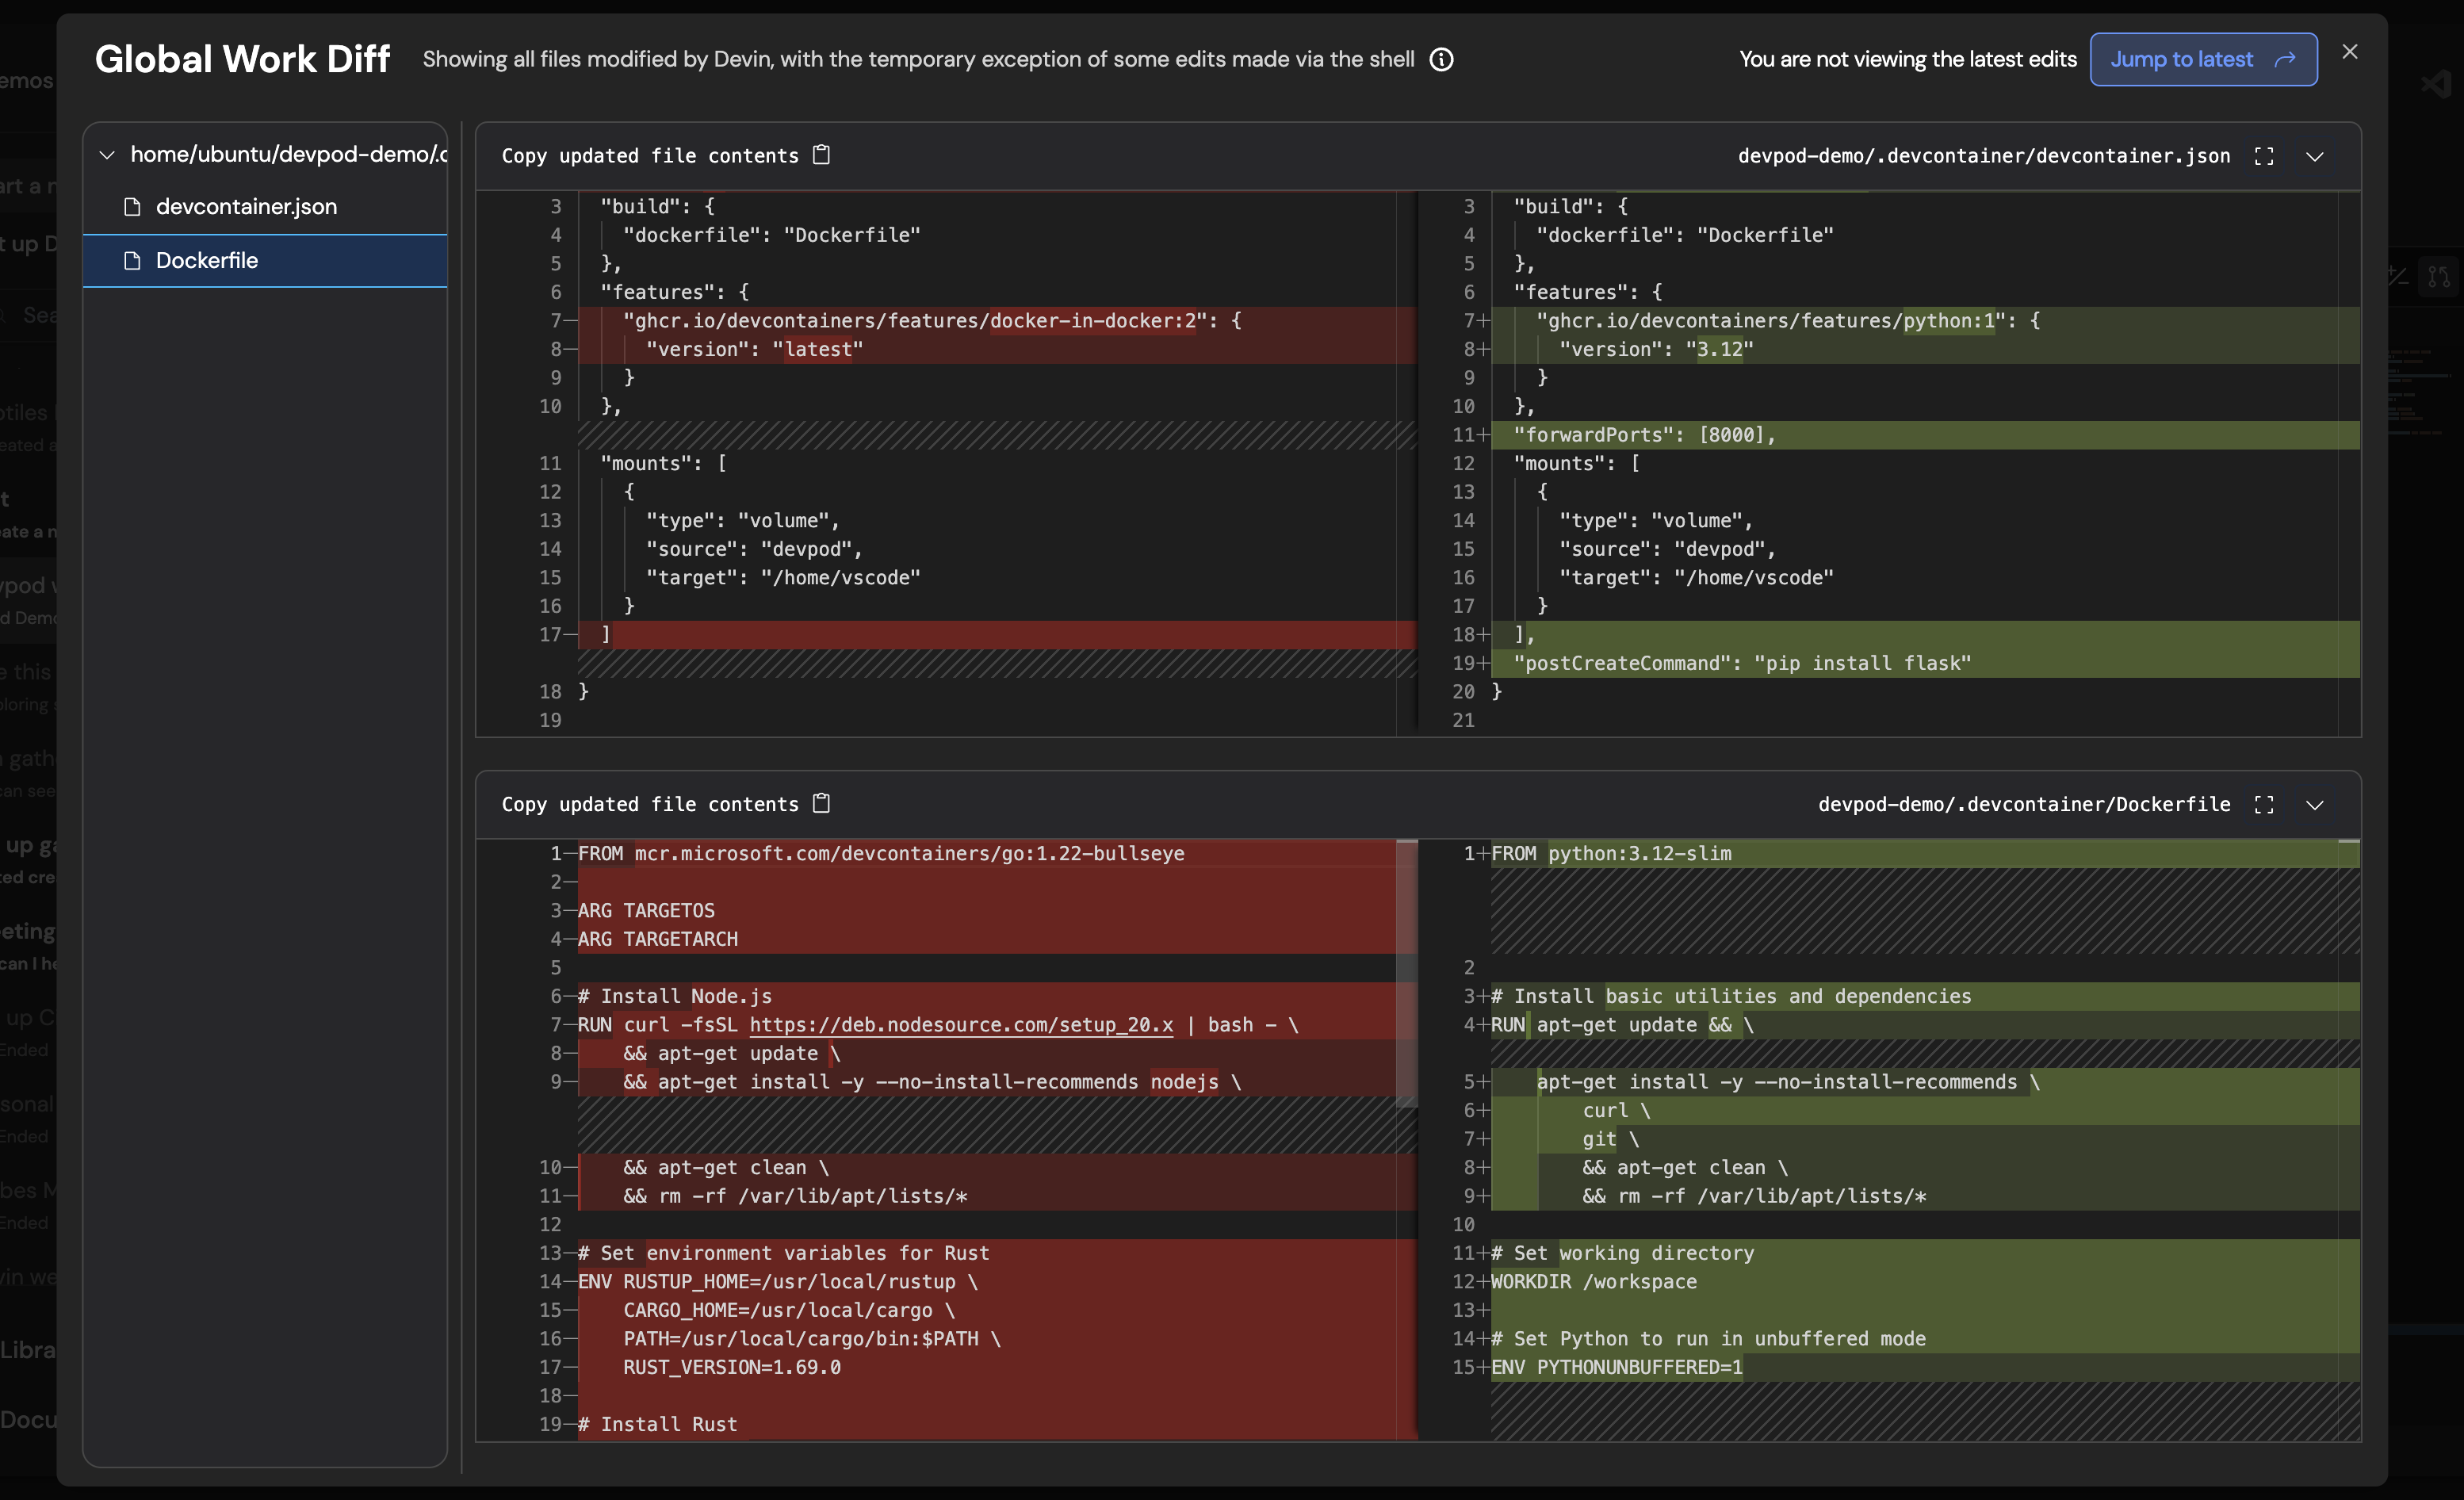Screen dimensions: 2464x1500
Task: Copy updated Dockerfile contents via clipboard icon
Action: 821,803
